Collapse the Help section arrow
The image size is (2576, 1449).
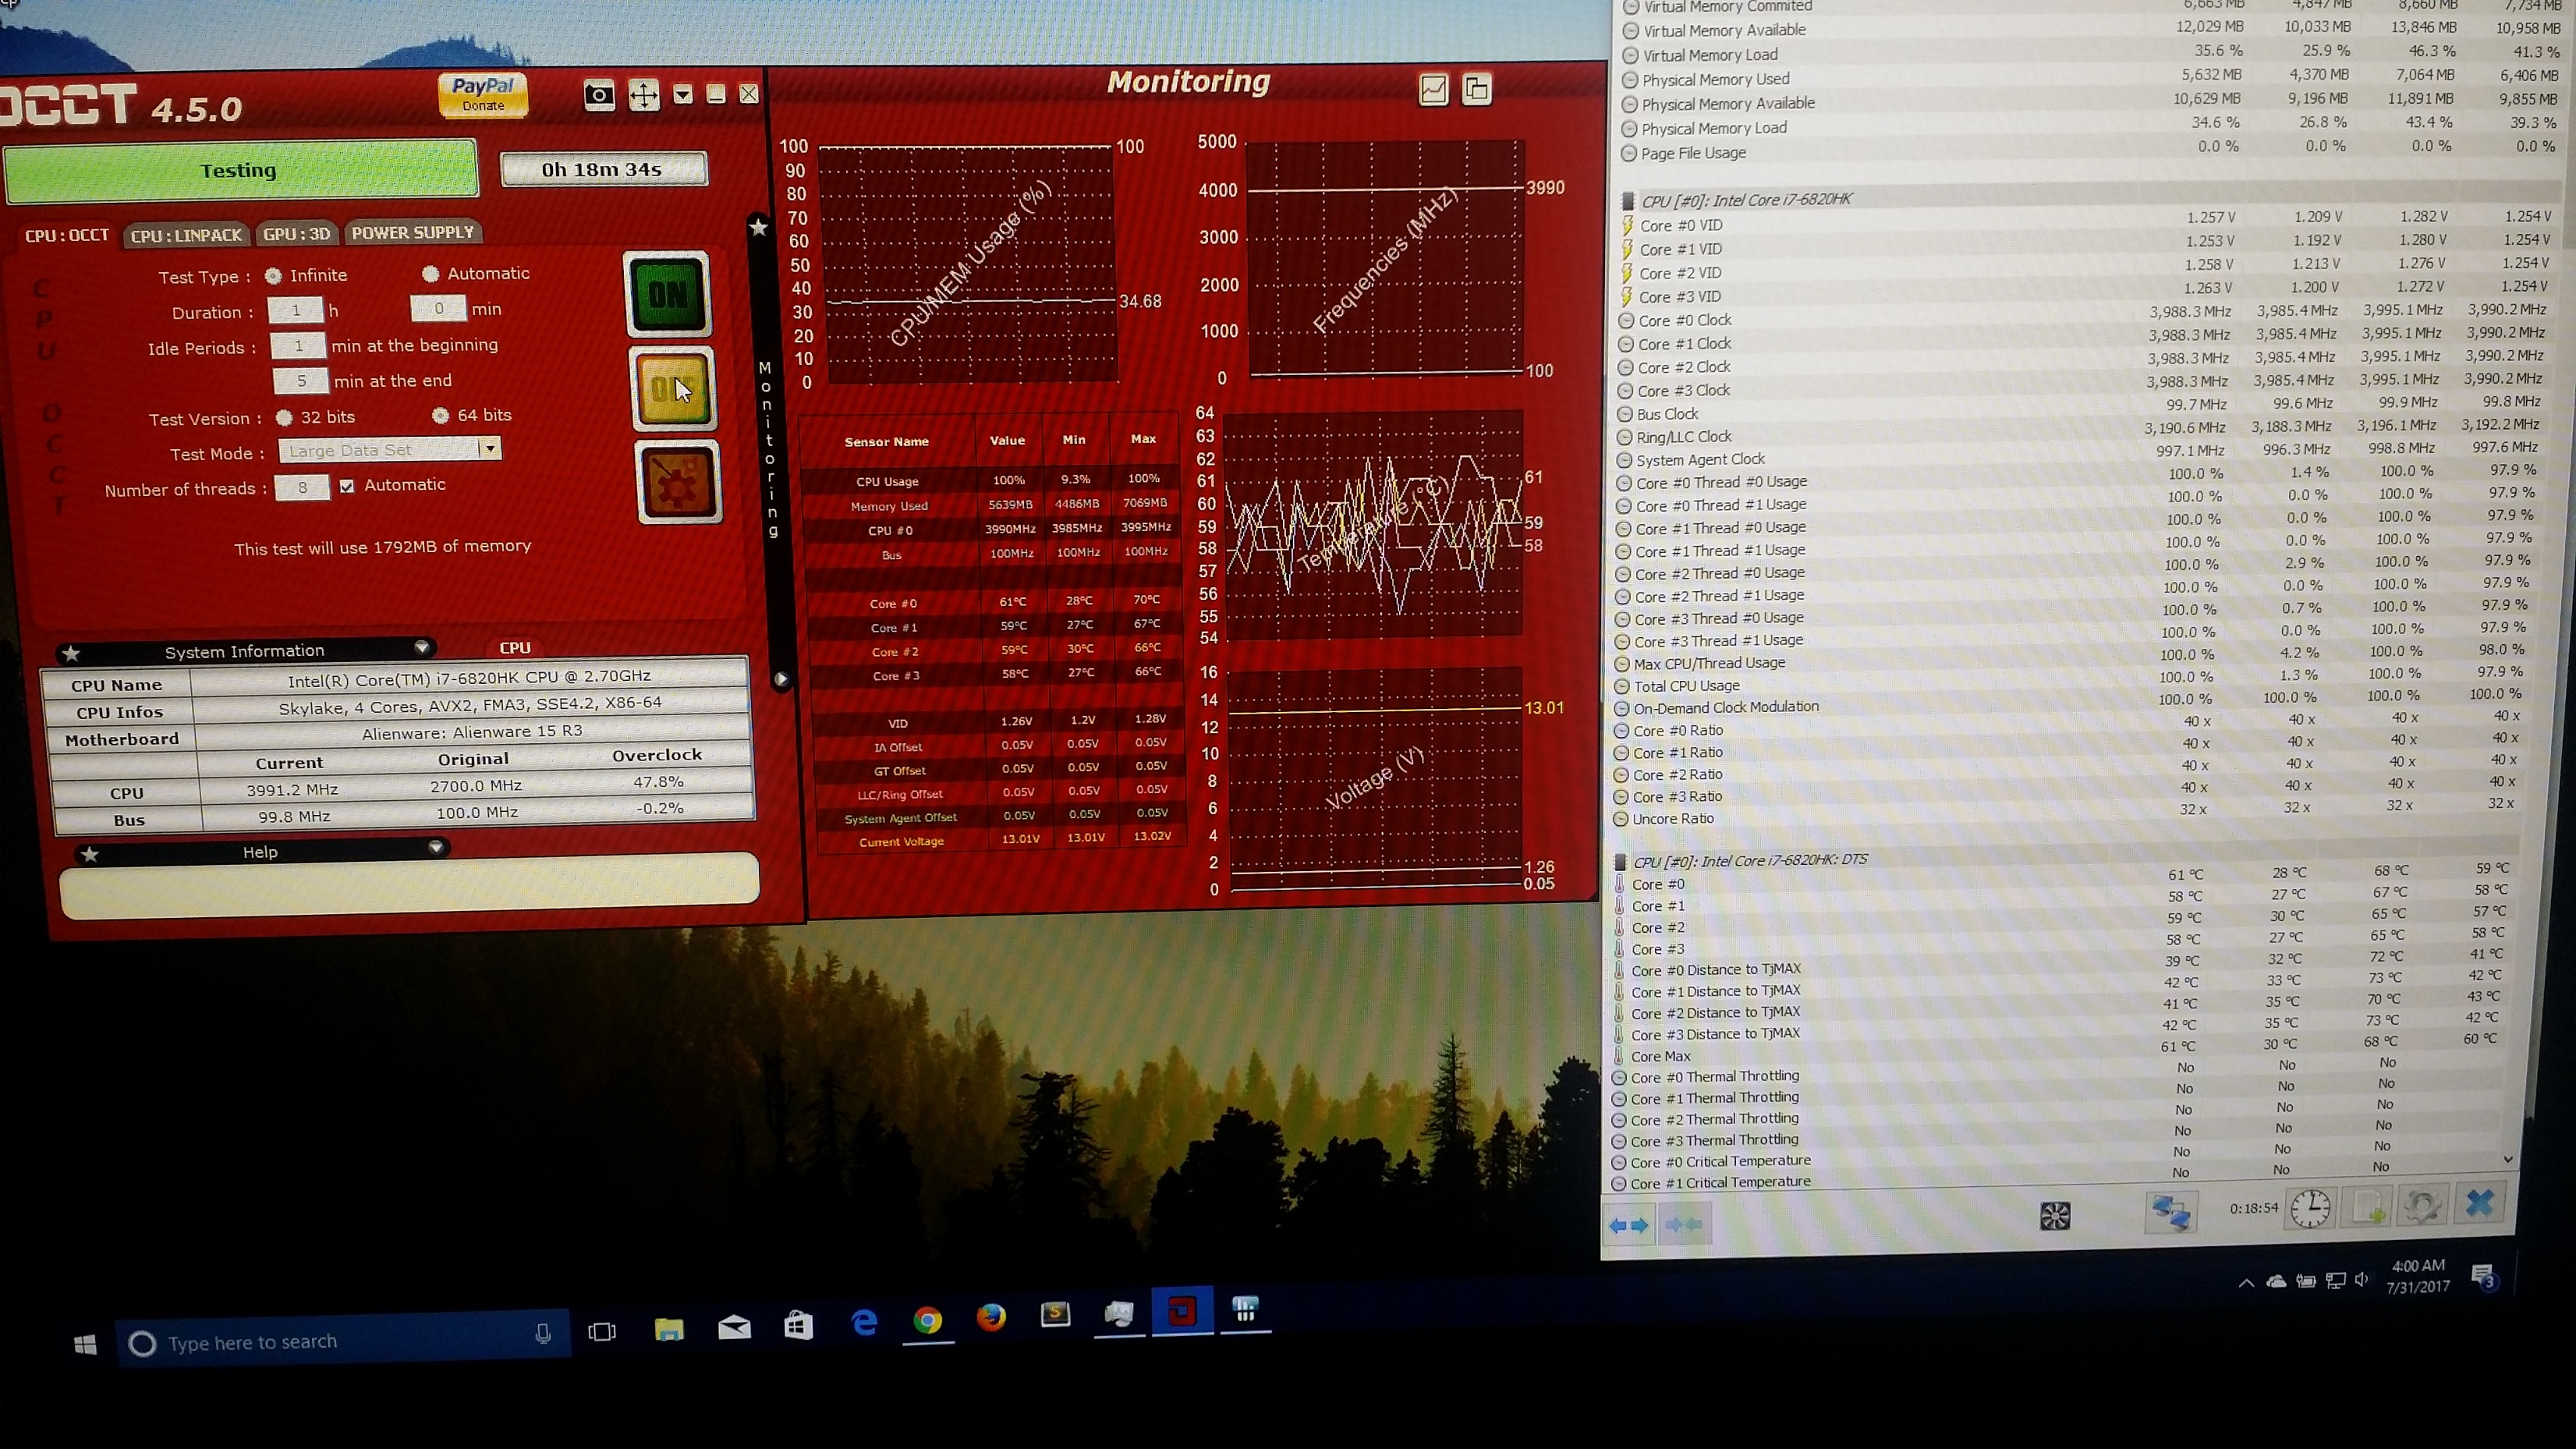click(x=436, y=848)
